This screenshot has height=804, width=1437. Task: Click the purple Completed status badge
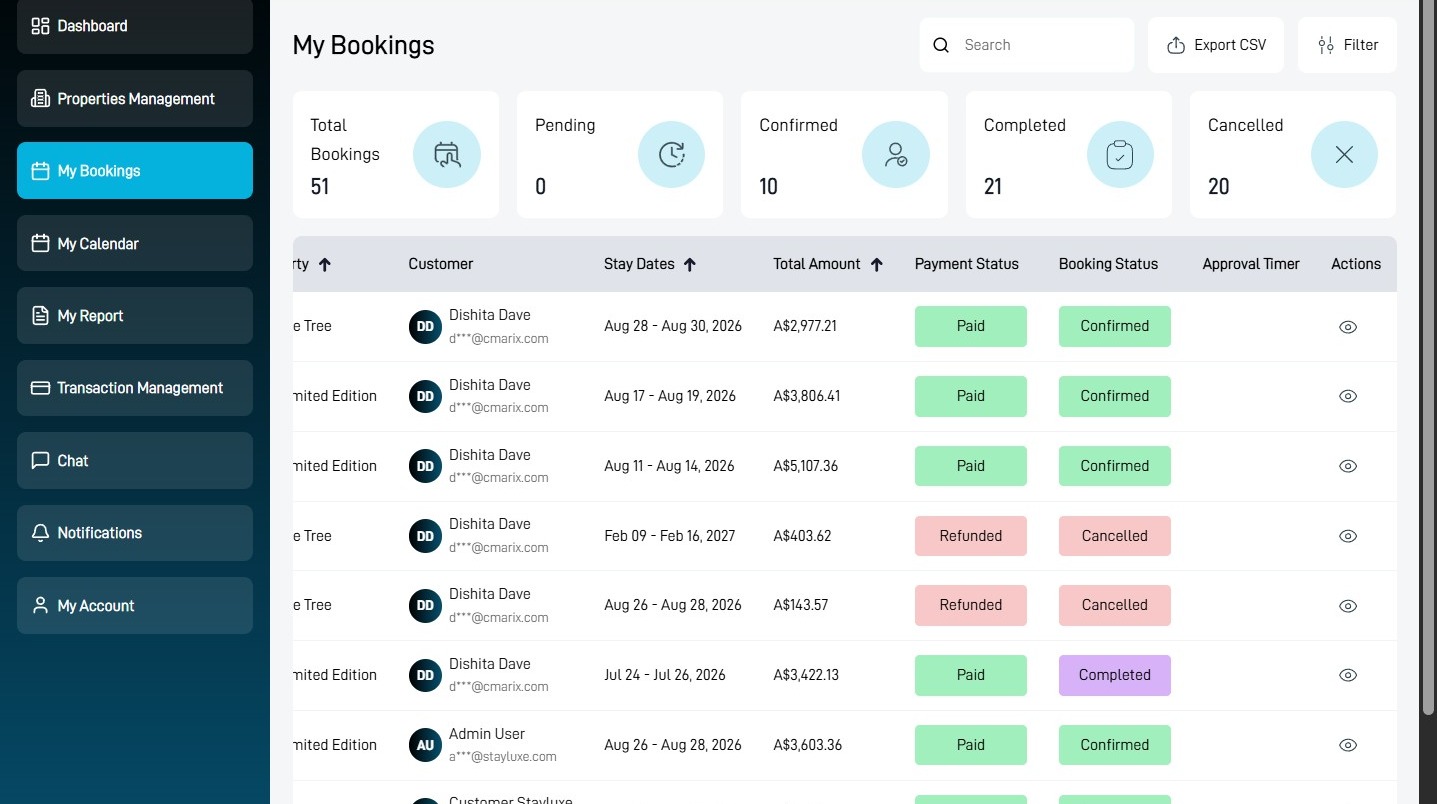[x=1115, y=675]
